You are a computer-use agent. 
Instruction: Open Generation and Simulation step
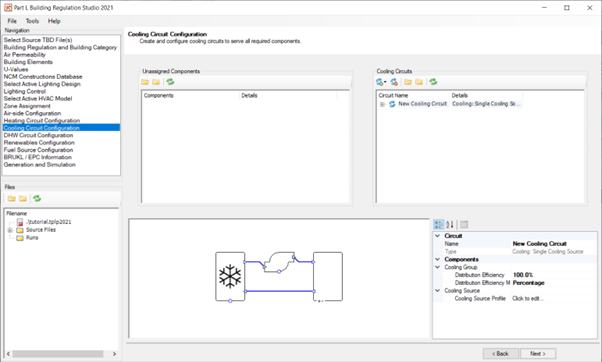click(40, 165)
